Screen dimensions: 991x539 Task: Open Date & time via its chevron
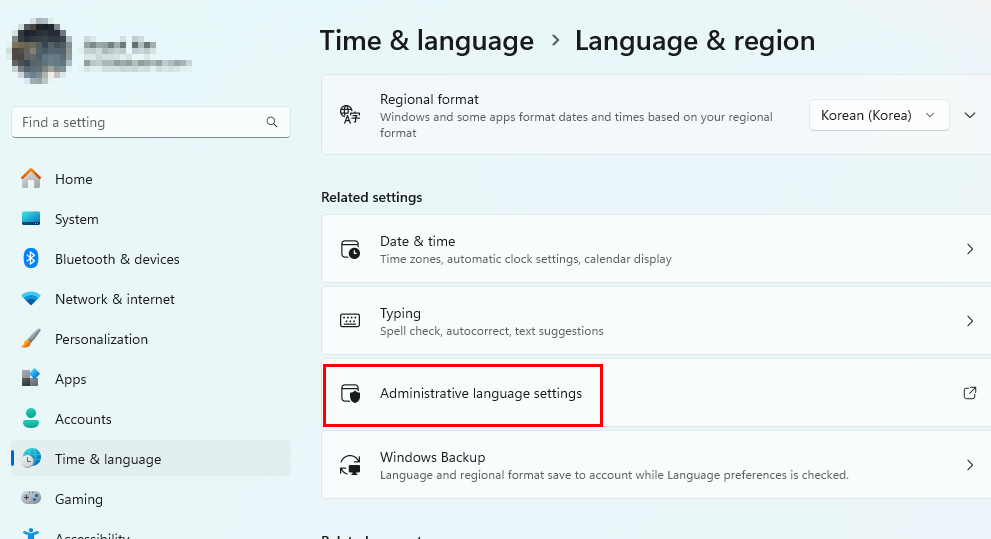click(970, 249)
